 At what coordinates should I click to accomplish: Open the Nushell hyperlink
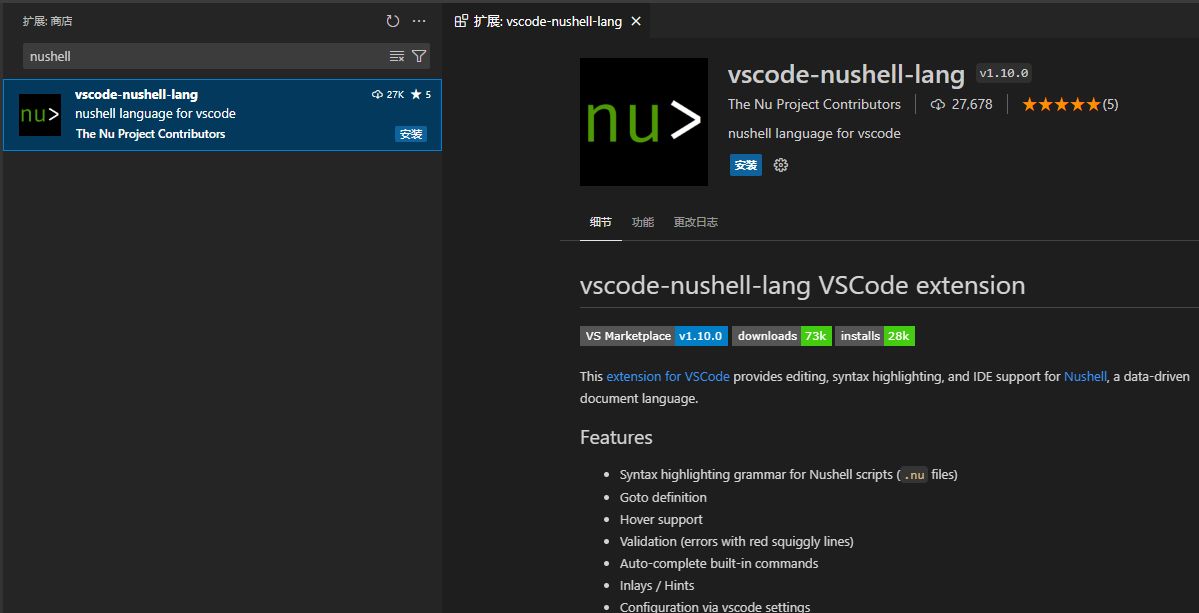pyautogui.click(x=1085, y=376)
